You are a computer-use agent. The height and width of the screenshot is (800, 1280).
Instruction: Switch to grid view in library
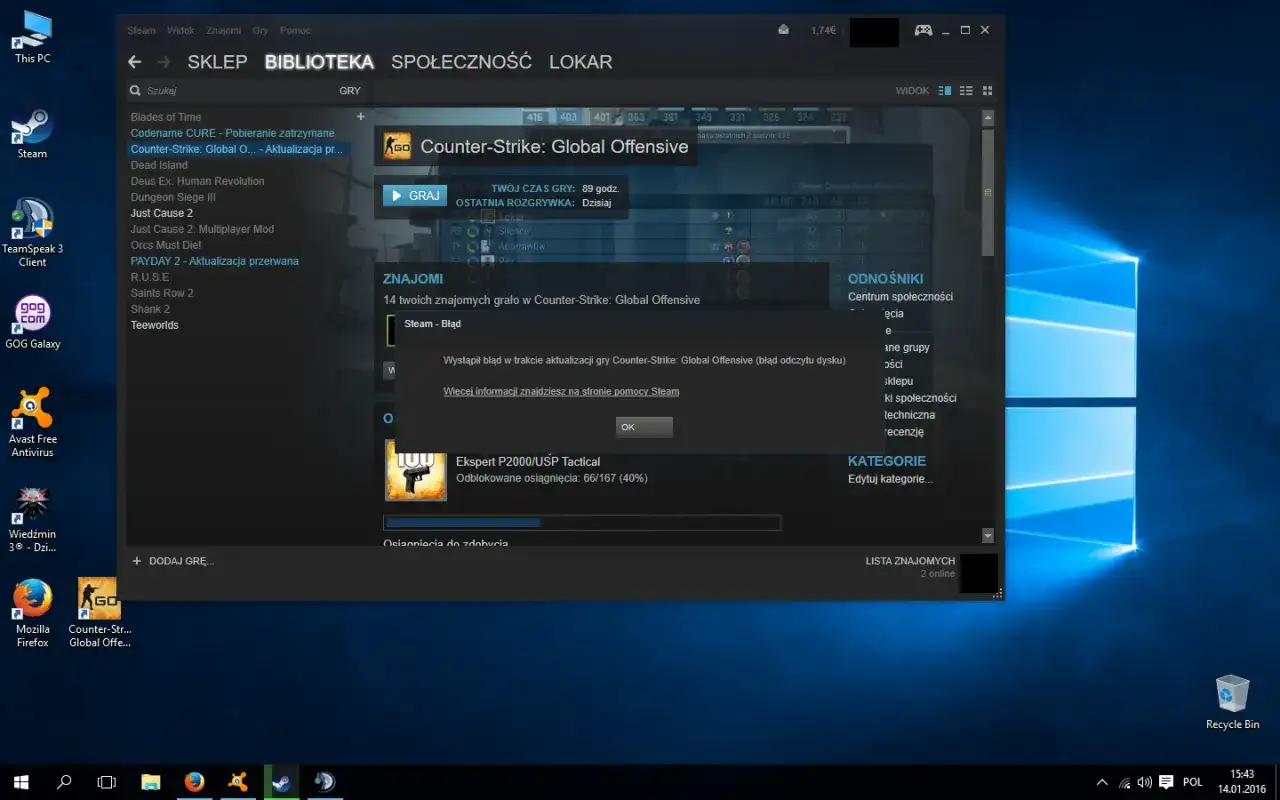tap(988, 90)
